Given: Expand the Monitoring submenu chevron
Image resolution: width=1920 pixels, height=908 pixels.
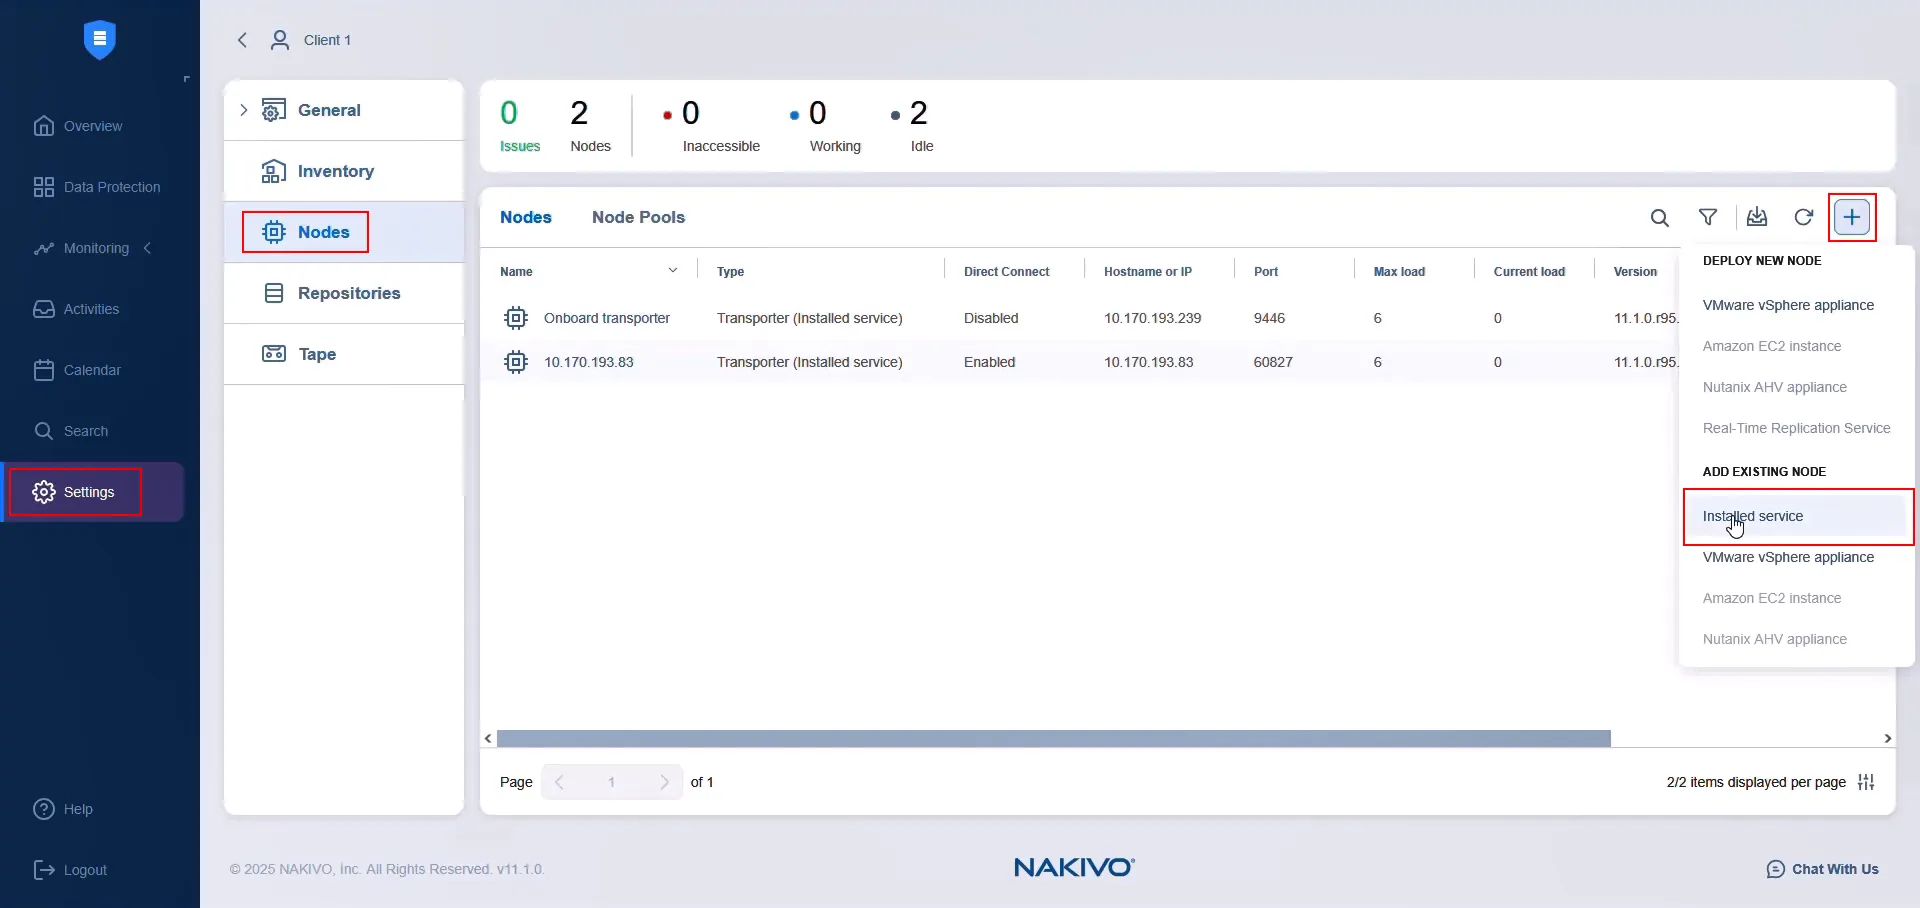Looking at the screenshot, I should [x=148, y=248].
